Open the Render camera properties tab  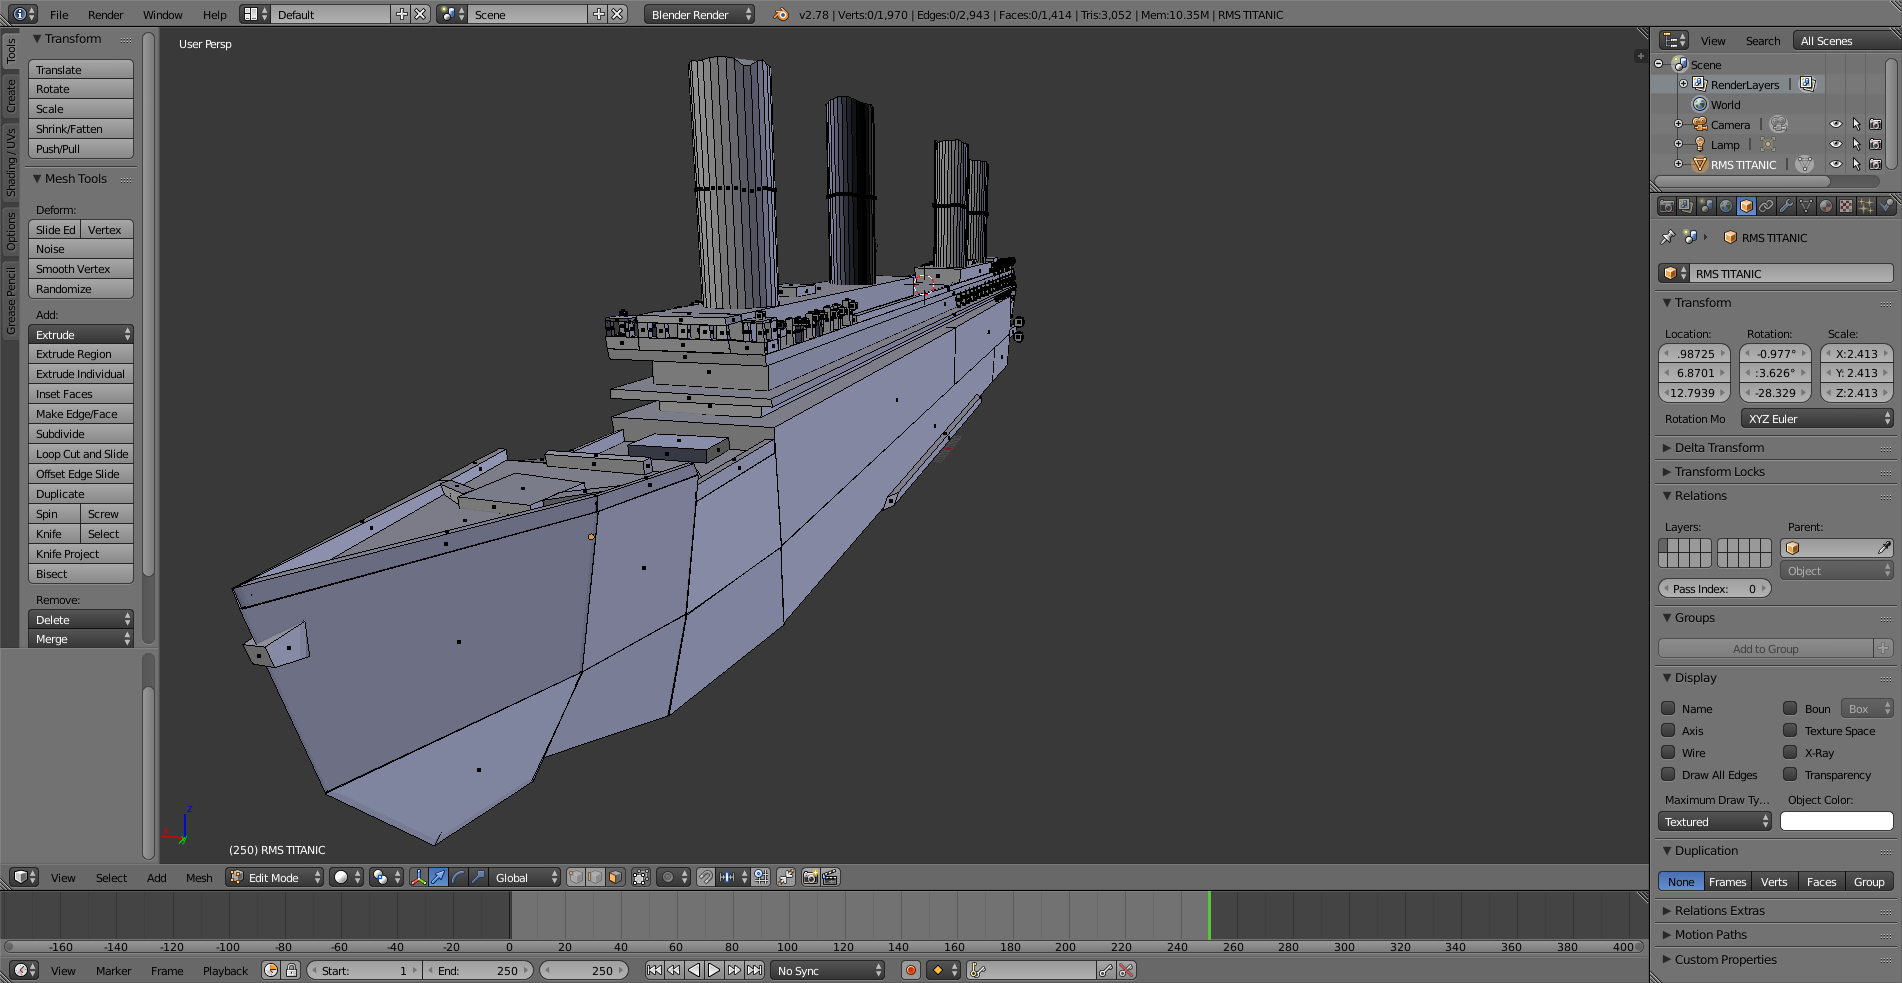coord(1666,206)
